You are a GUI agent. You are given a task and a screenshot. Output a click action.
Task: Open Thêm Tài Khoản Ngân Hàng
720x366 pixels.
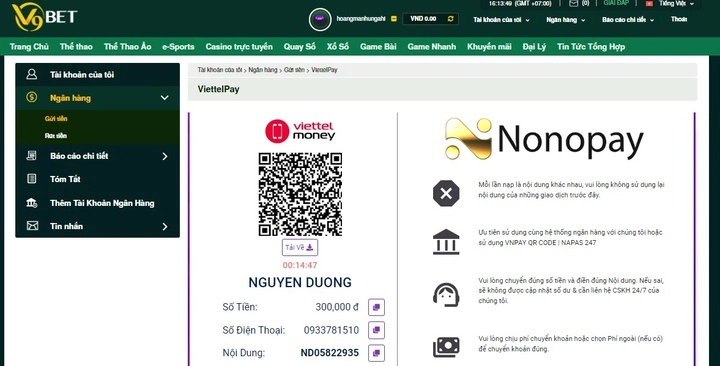(x=102, y=203)
